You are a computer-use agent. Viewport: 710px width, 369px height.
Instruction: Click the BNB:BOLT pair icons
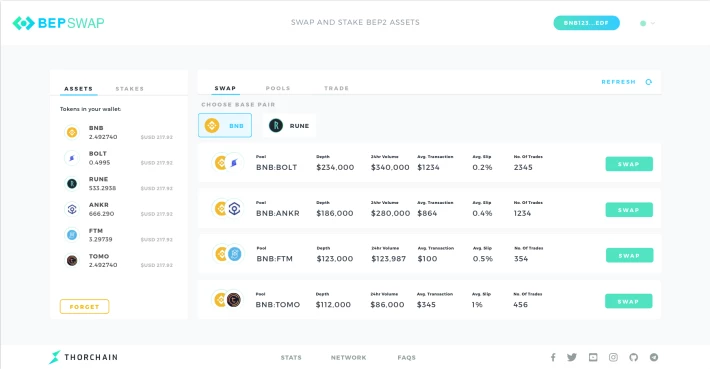pyautogui.click(x=227, y=163)
